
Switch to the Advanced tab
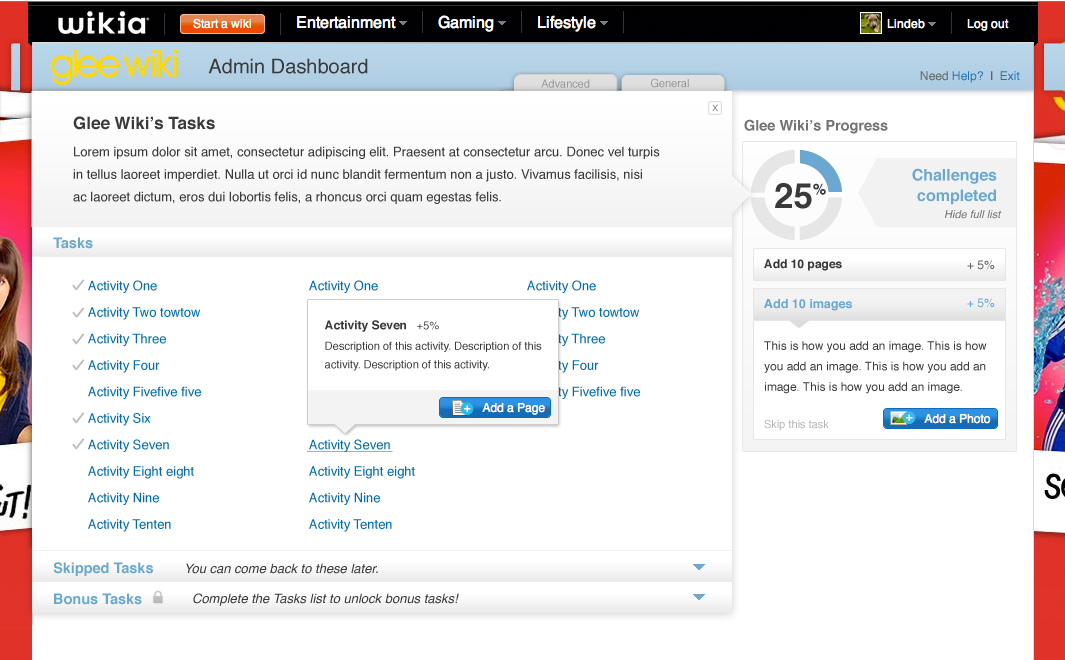565,83
